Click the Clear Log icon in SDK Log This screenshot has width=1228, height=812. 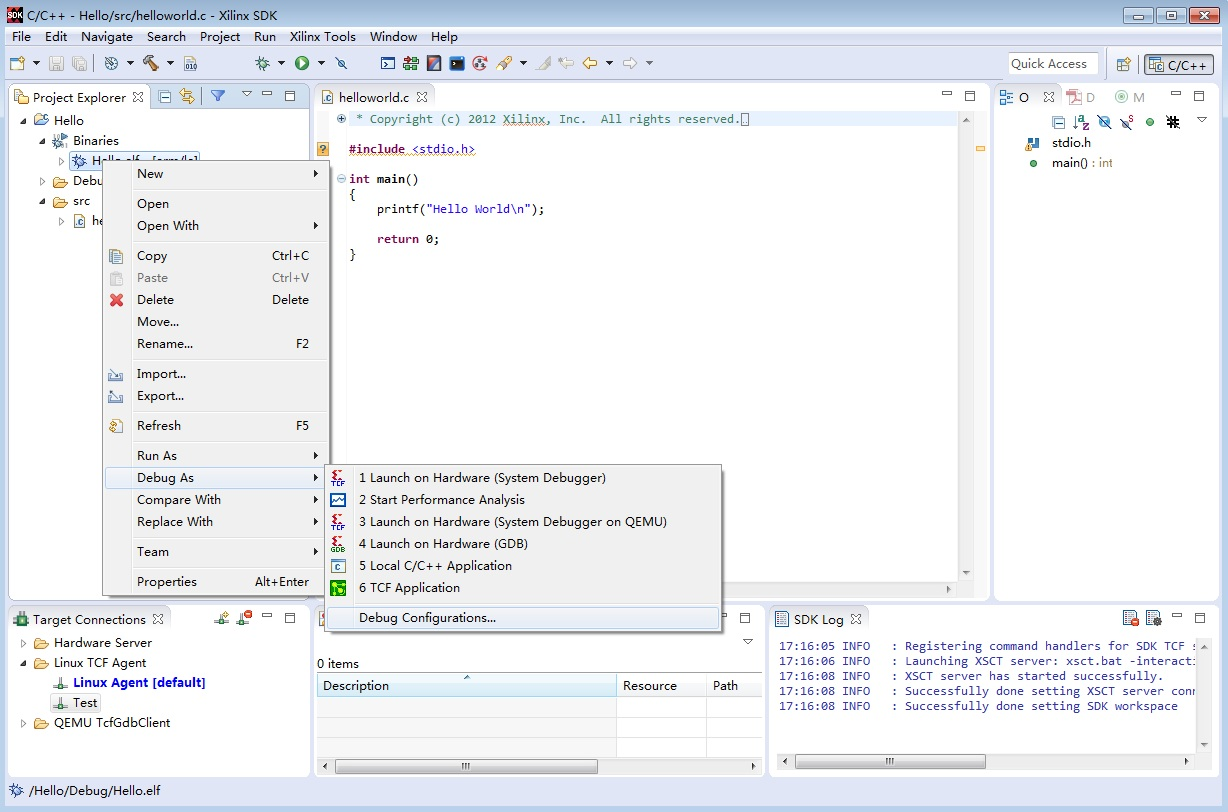(1130, 619)
